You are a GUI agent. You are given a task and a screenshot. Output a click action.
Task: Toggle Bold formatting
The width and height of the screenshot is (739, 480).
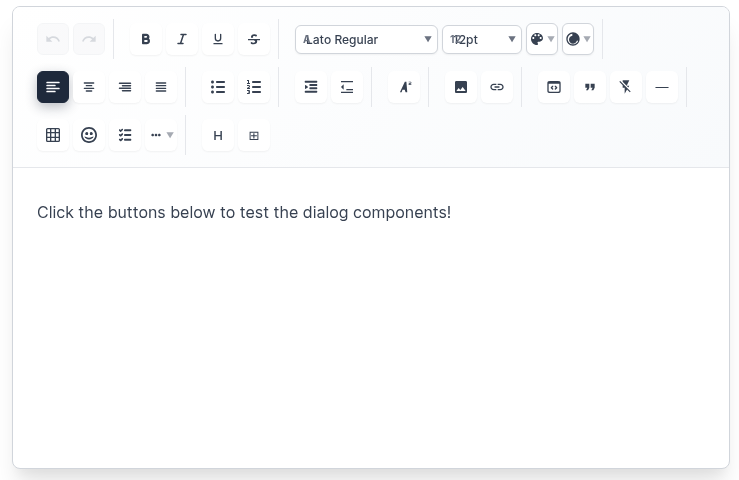point(146,39)
